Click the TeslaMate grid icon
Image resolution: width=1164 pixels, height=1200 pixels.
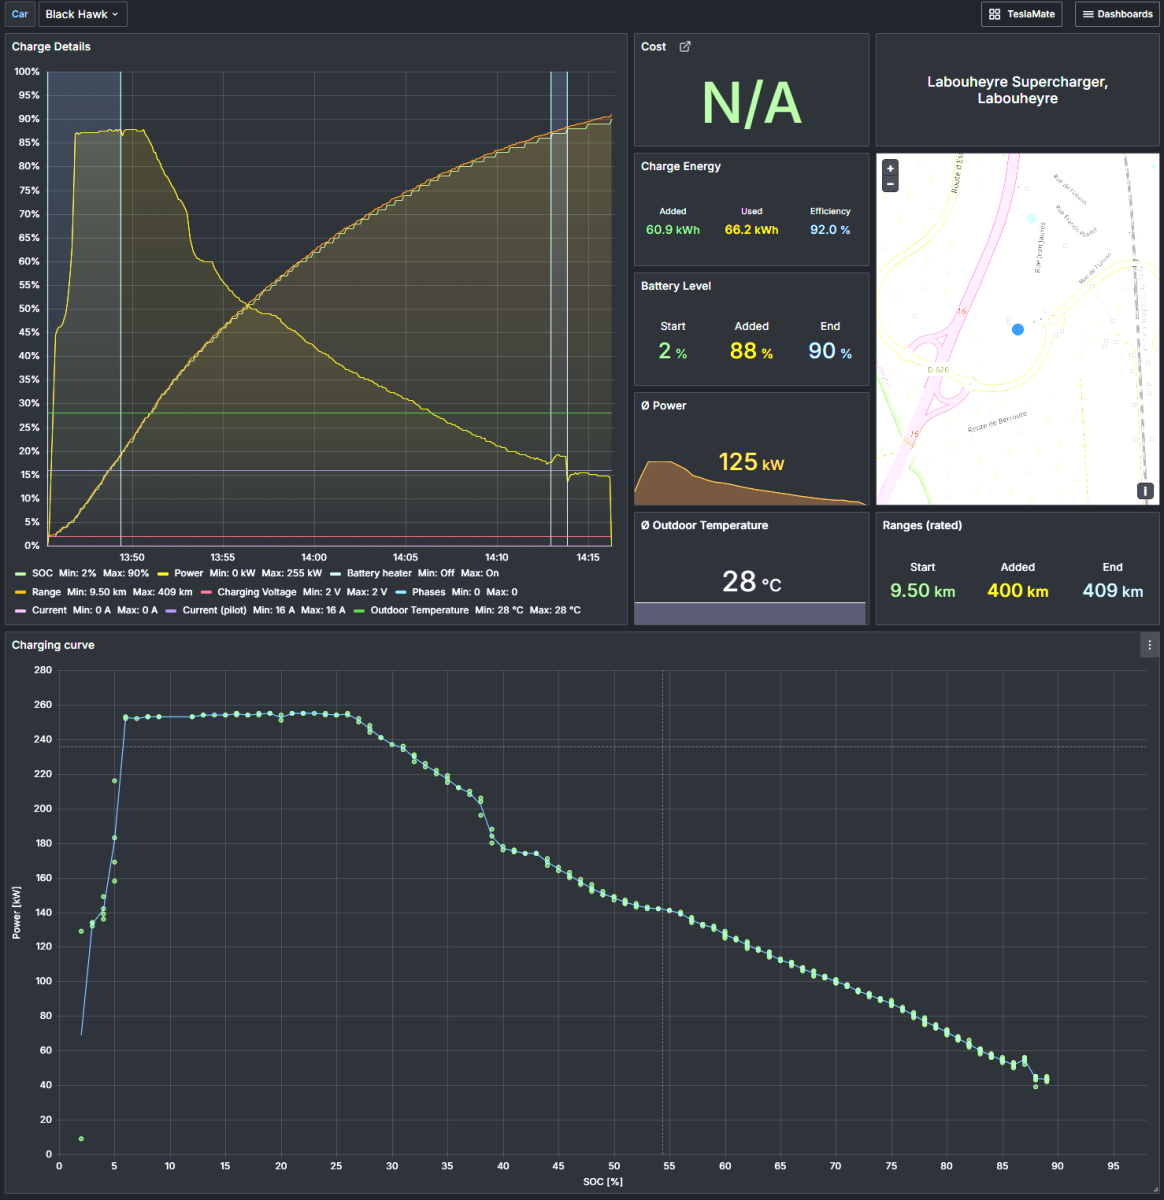point(994,14)
